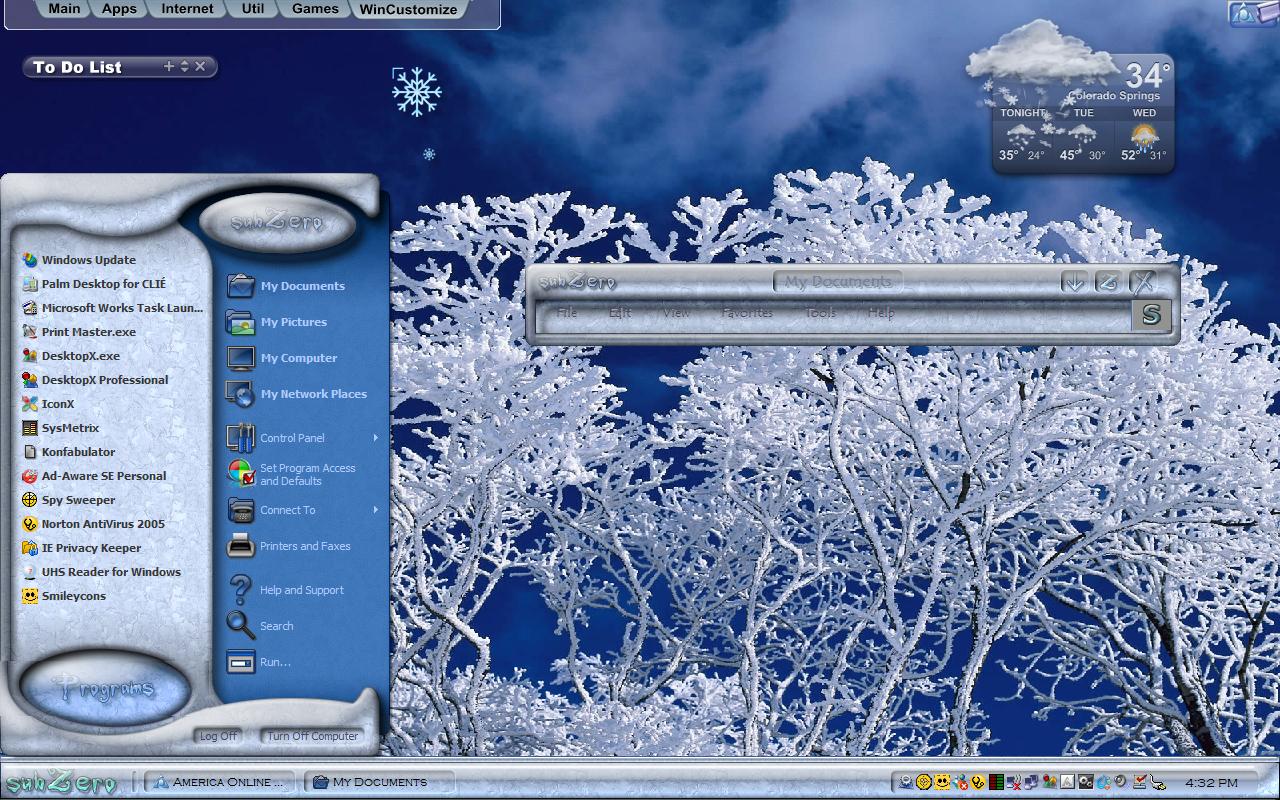The image size is (1280, 800).
Task: Expand the Connect To submenu arrow
Action: point(376,510)
